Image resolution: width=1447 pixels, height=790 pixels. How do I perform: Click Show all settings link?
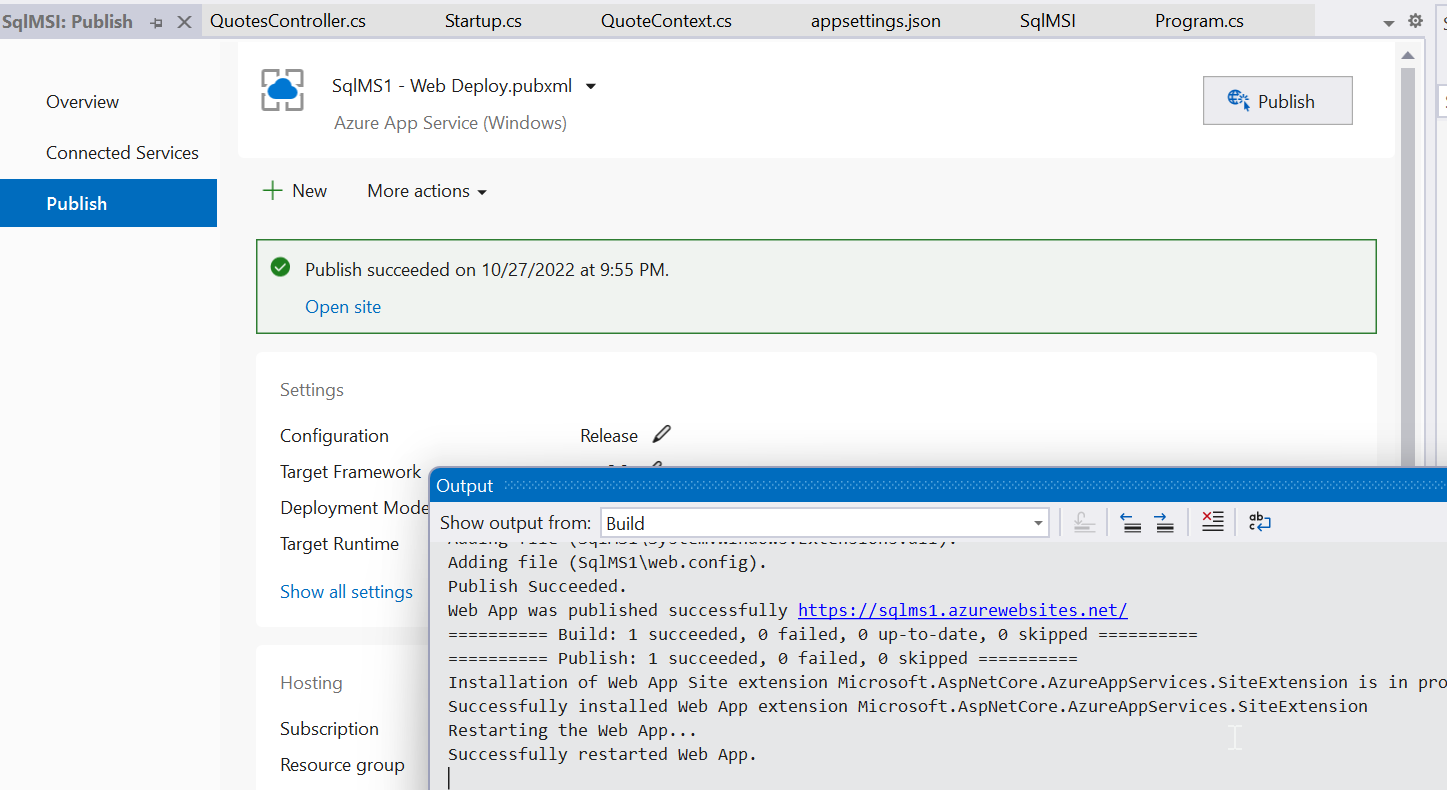coord(346,592)
